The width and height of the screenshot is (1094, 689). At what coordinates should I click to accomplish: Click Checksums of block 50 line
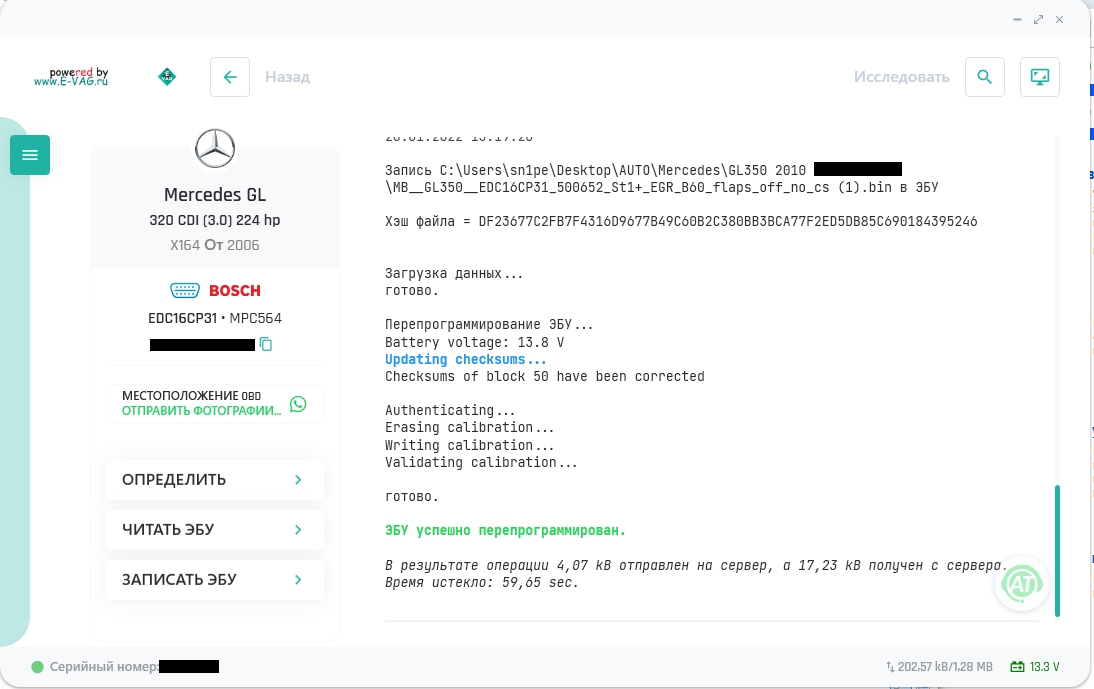click(x=544, y=377)
